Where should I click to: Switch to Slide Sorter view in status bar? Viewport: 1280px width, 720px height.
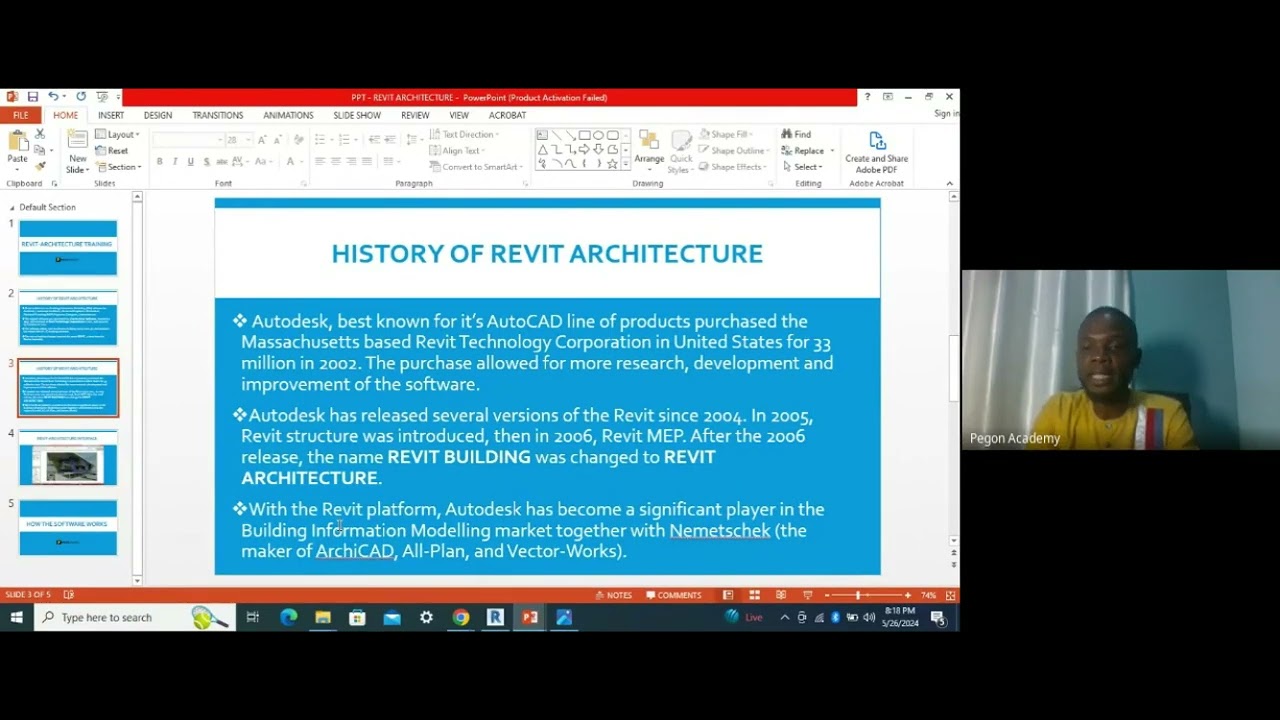(x=755, y=595)
